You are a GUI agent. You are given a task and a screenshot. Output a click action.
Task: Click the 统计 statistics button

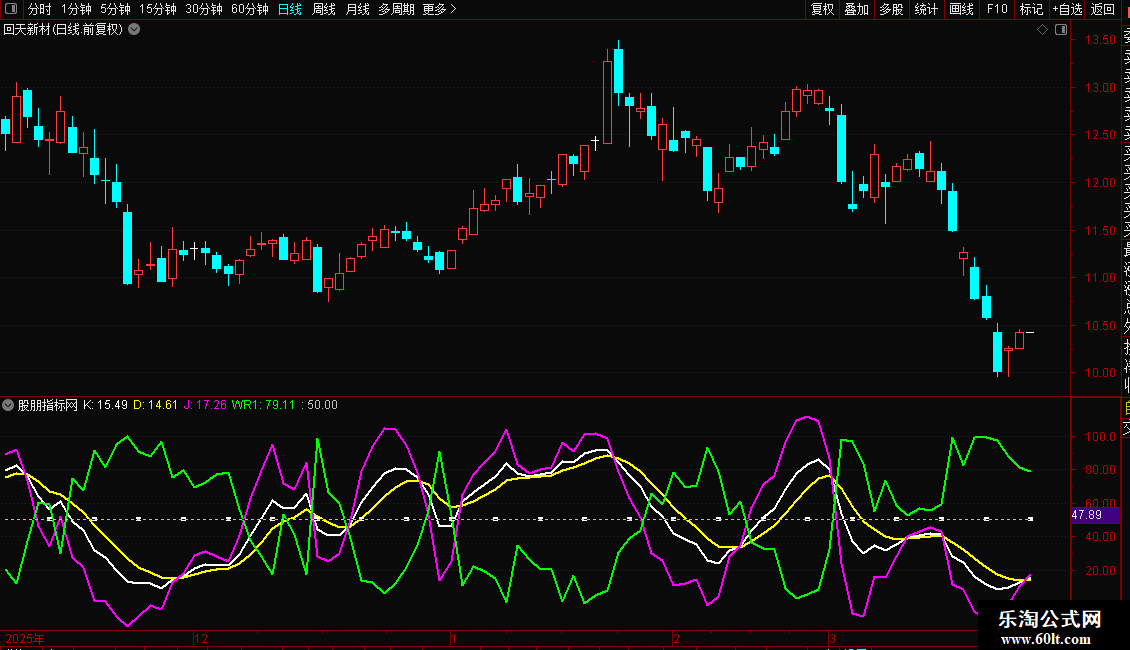tap(926, 9)
